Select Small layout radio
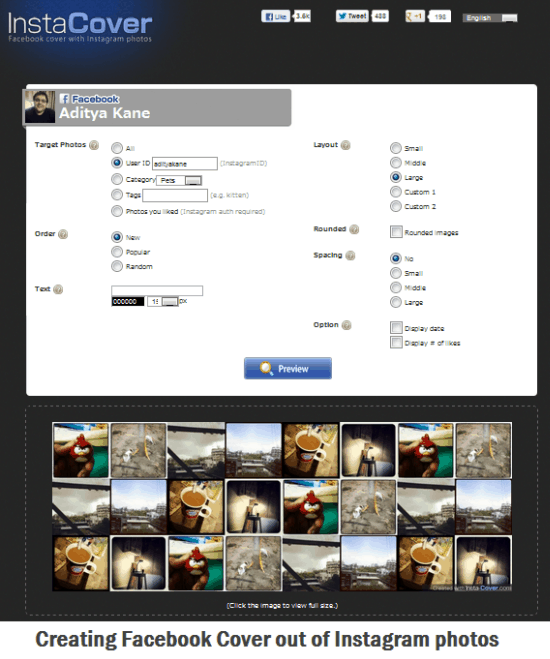 click(x=395, y=148)
